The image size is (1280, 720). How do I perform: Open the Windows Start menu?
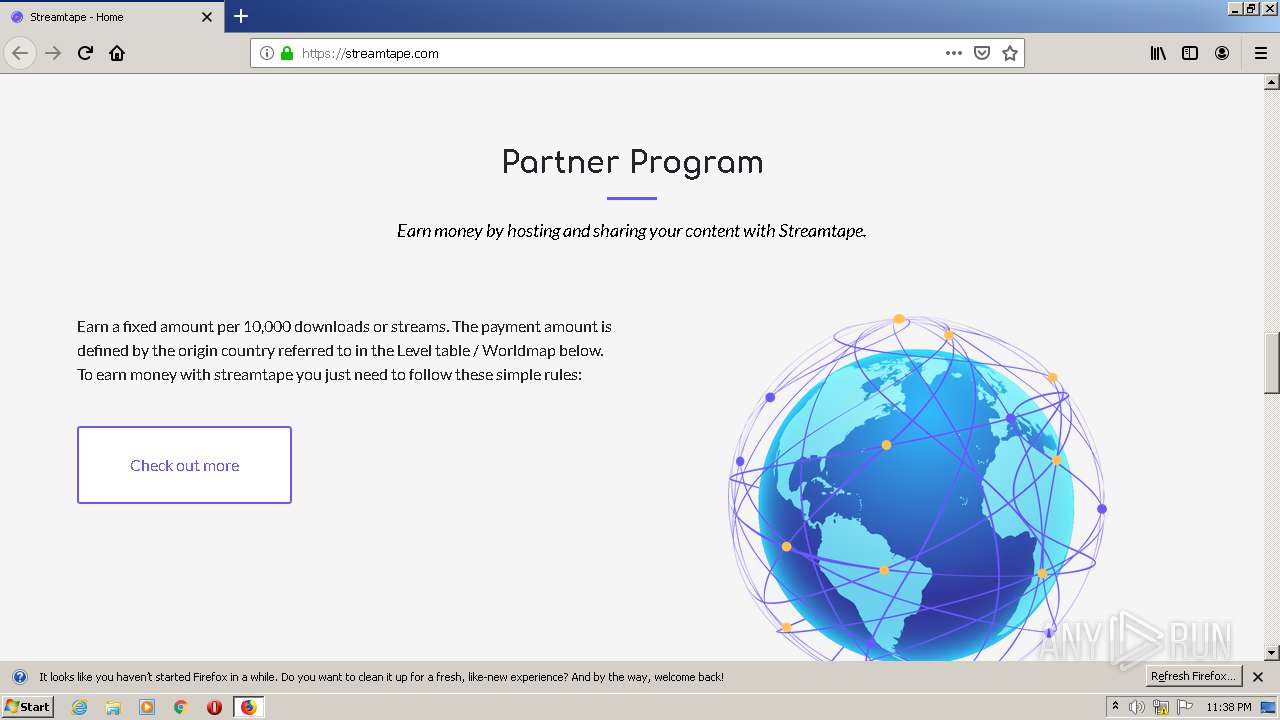click(x=28, y=707)
